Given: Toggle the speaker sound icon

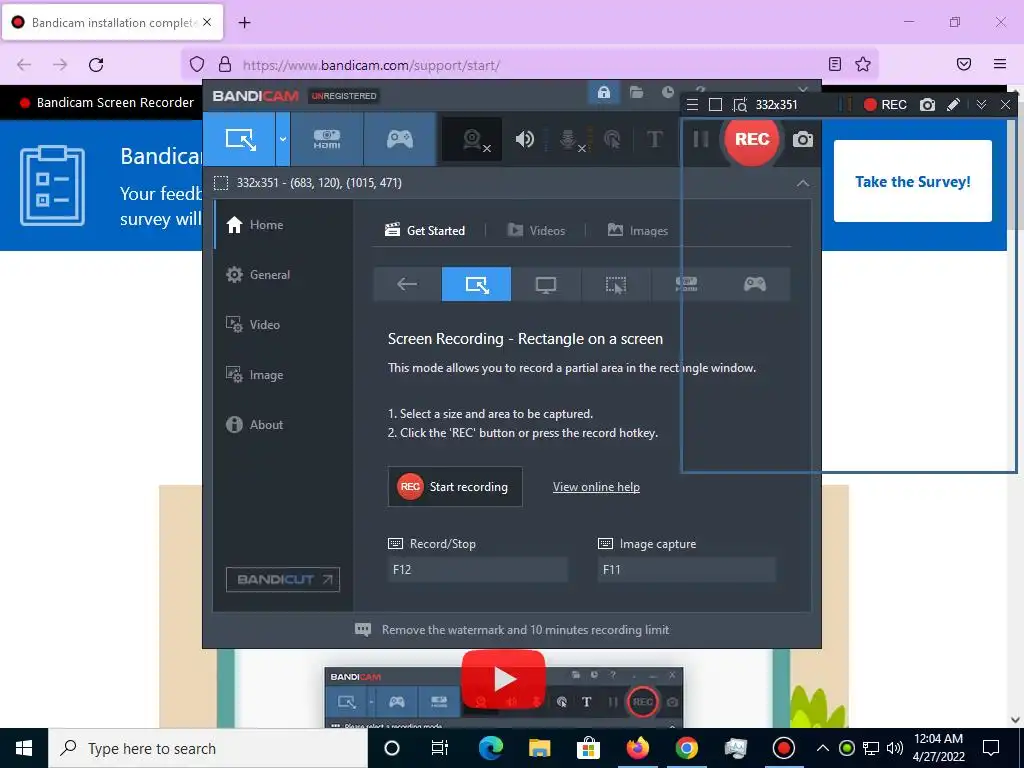Looking at the screenshot, I should (524, 139).
